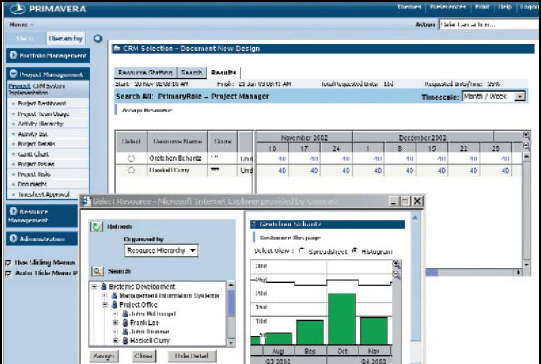
Task: Click resource tree vertical scrollbar thumb
Action: [231, 303]
